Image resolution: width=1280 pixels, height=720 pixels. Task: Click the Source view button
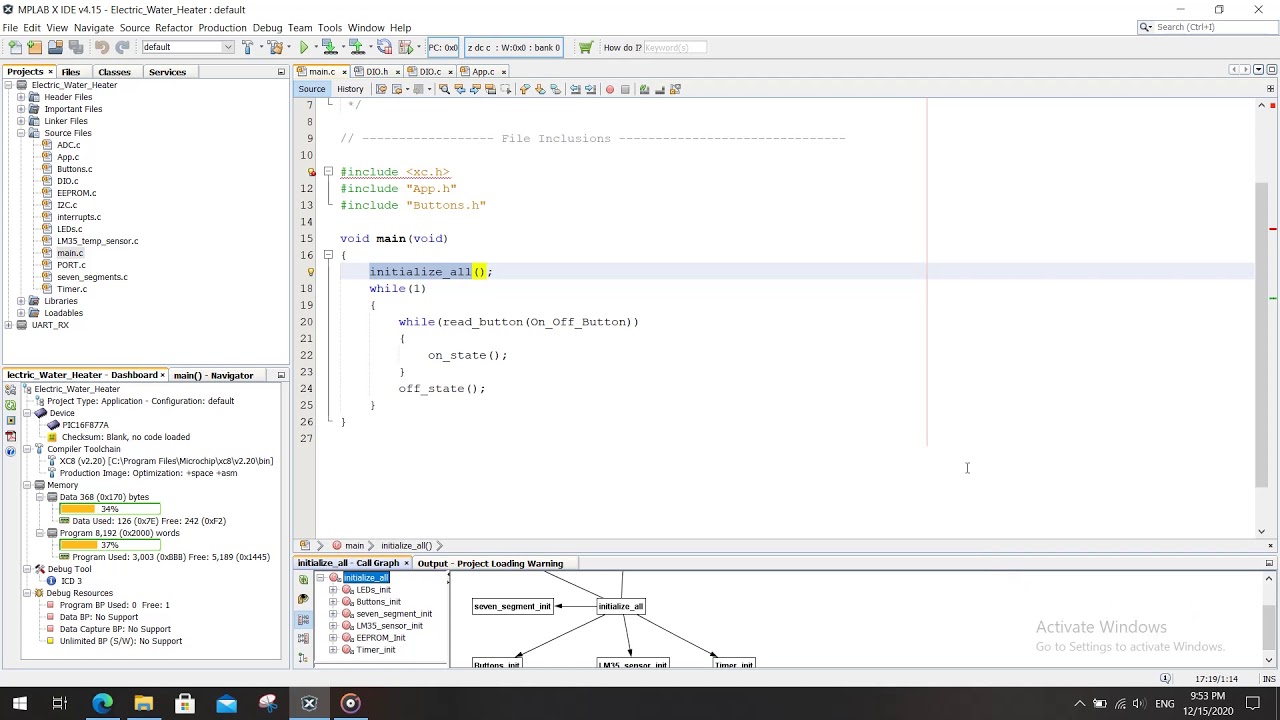pos(312,89)
